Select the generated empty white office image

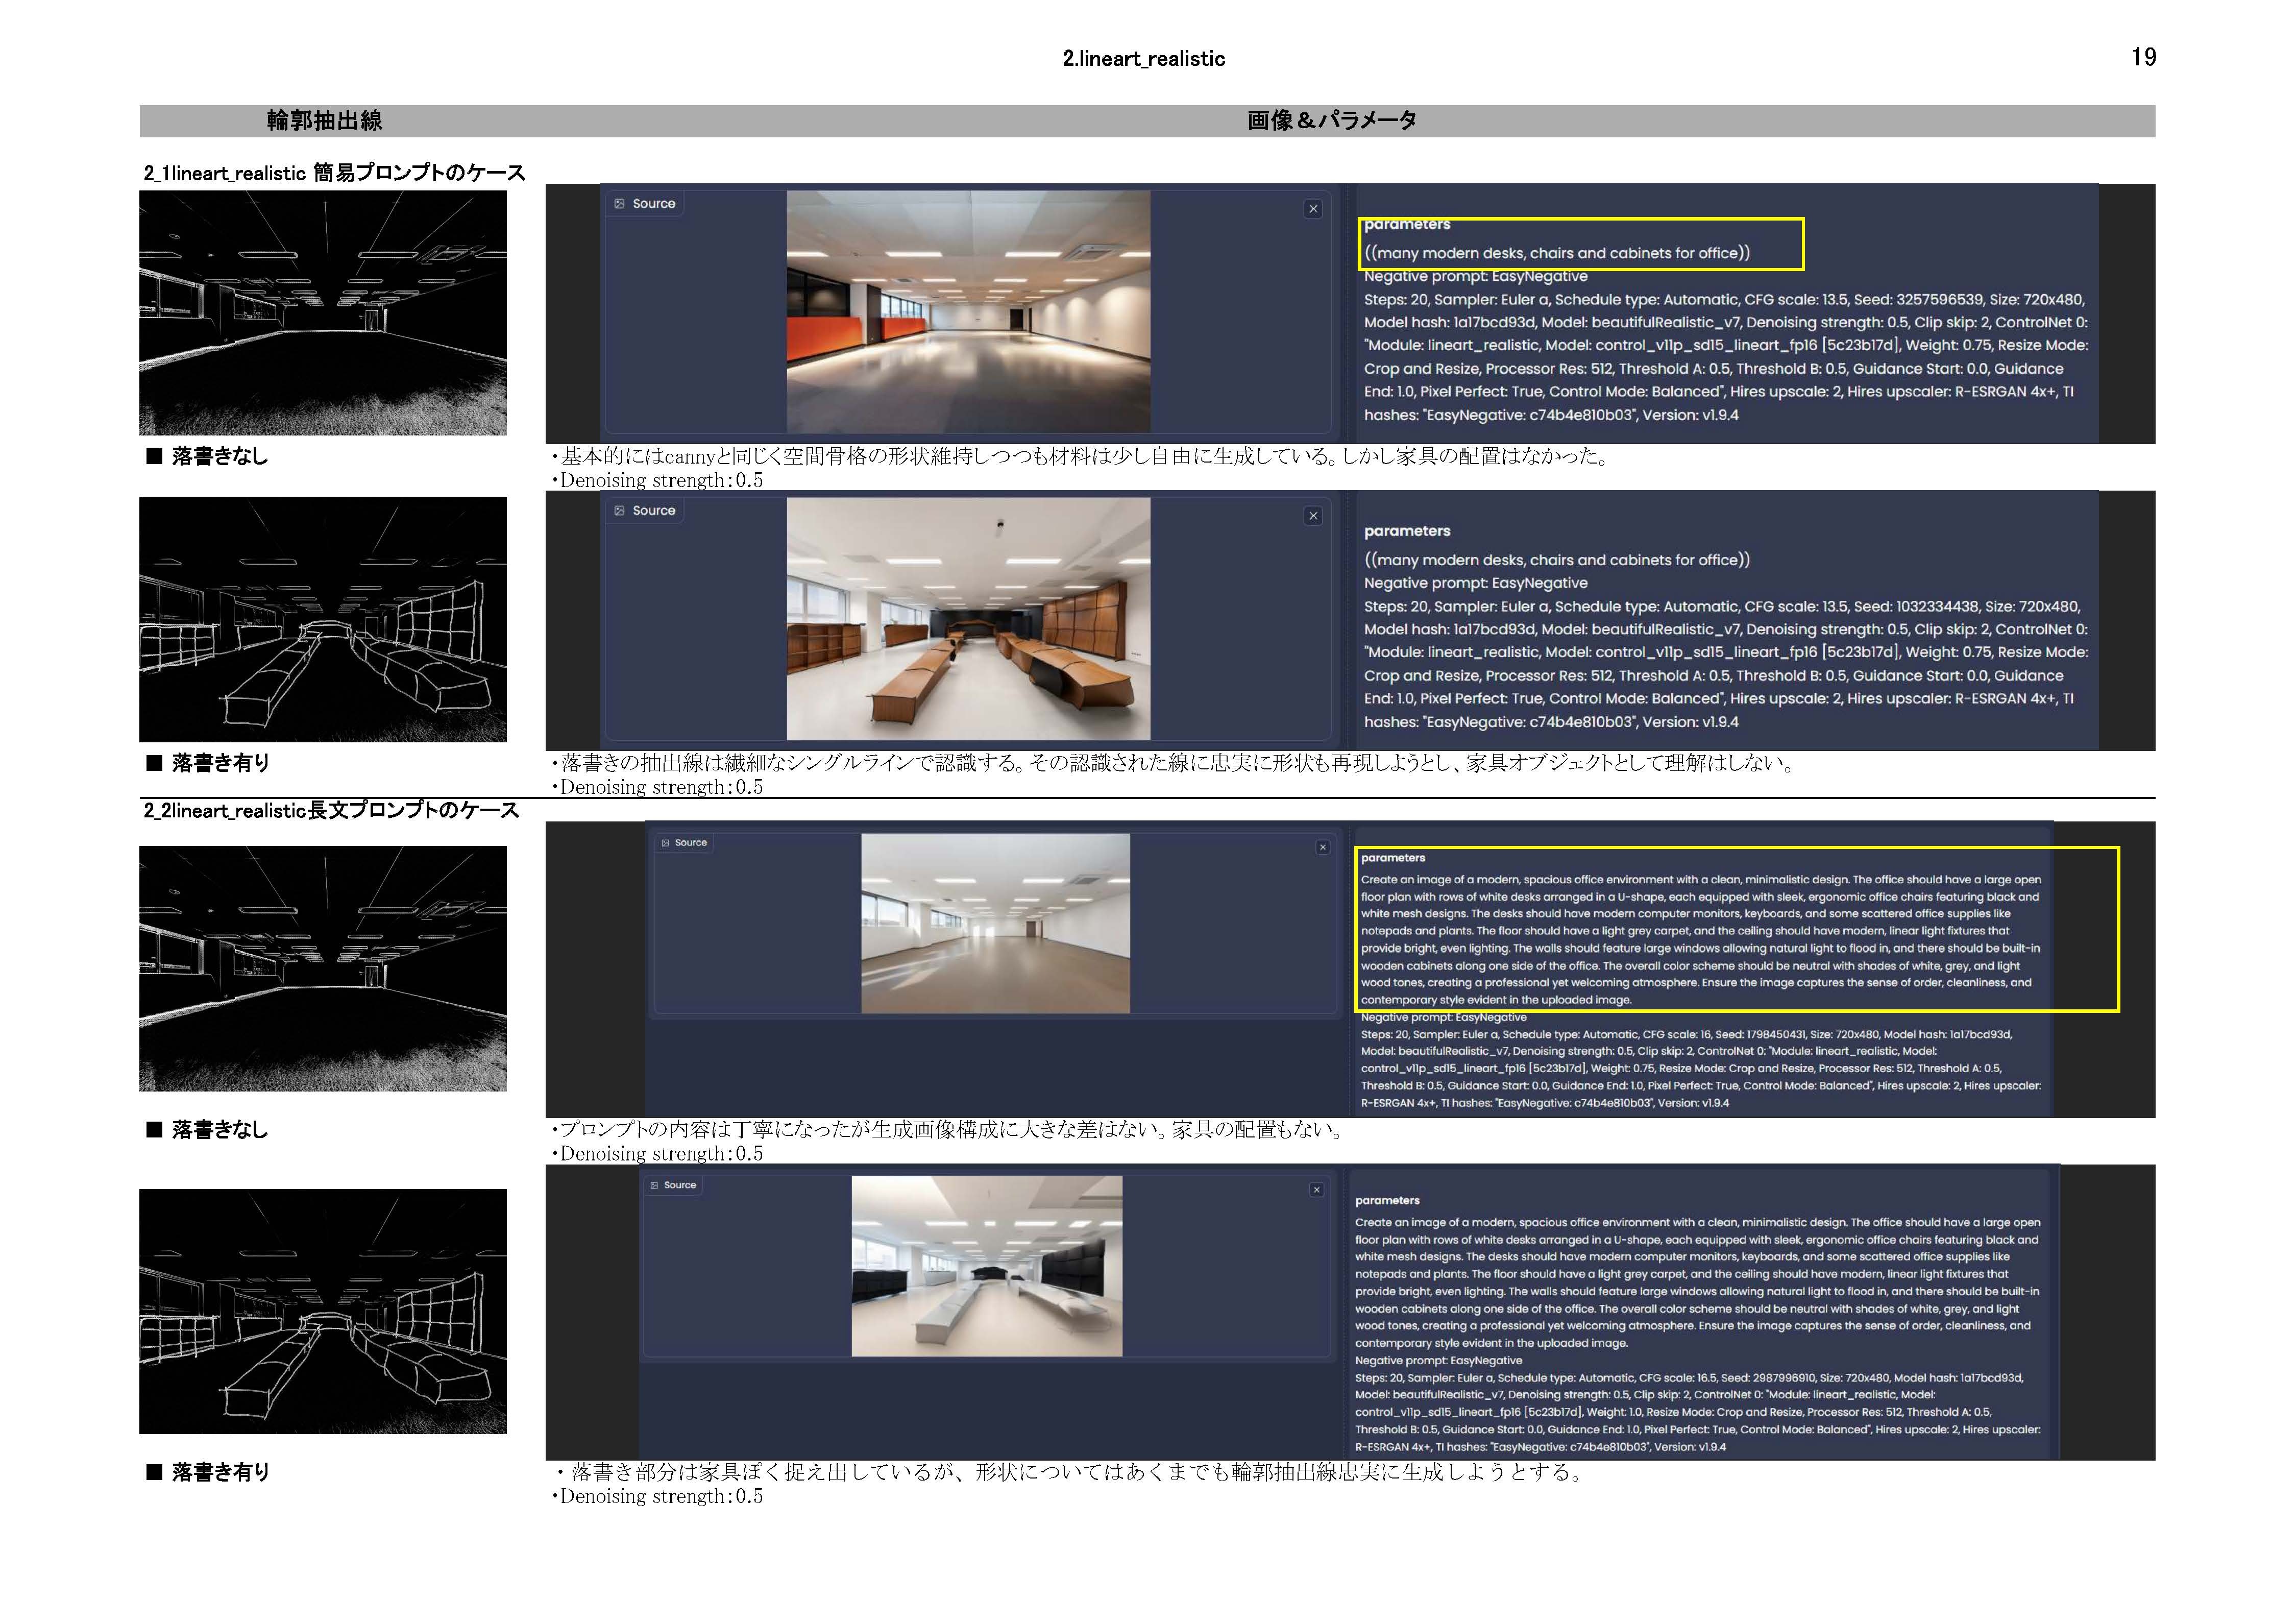pyautogui.click(x=995, y=923)
